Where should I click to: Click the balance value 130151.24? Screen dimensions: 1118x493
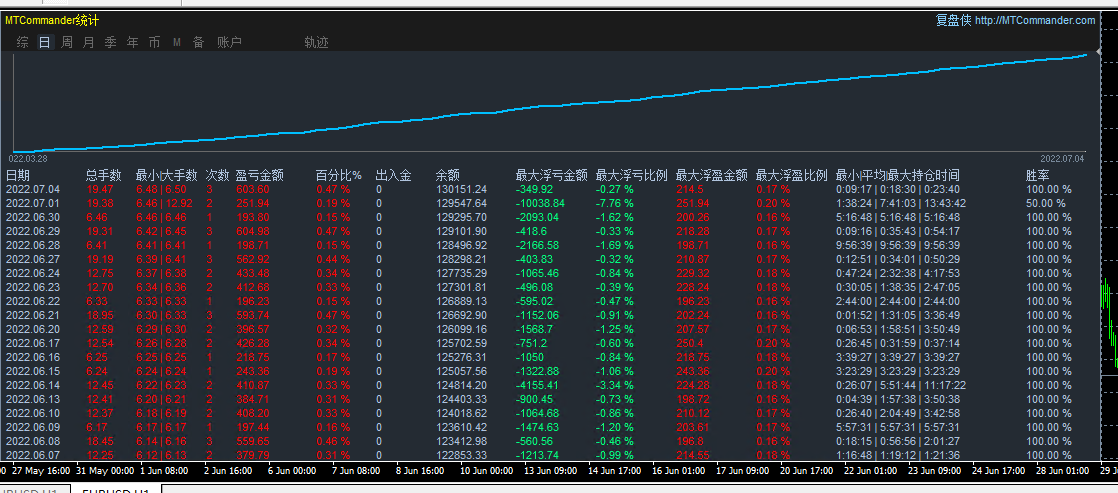tap(461, 190)
